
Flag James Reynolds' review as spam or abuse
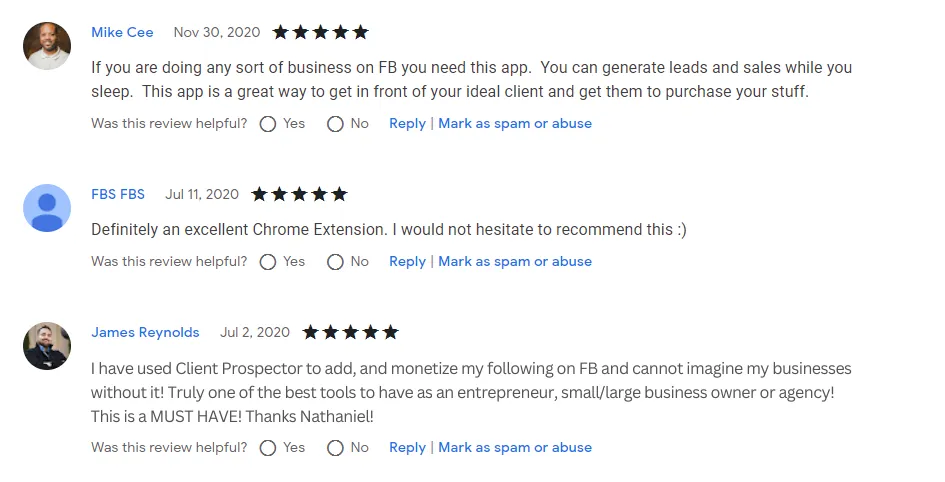click(x=515, y=448)
